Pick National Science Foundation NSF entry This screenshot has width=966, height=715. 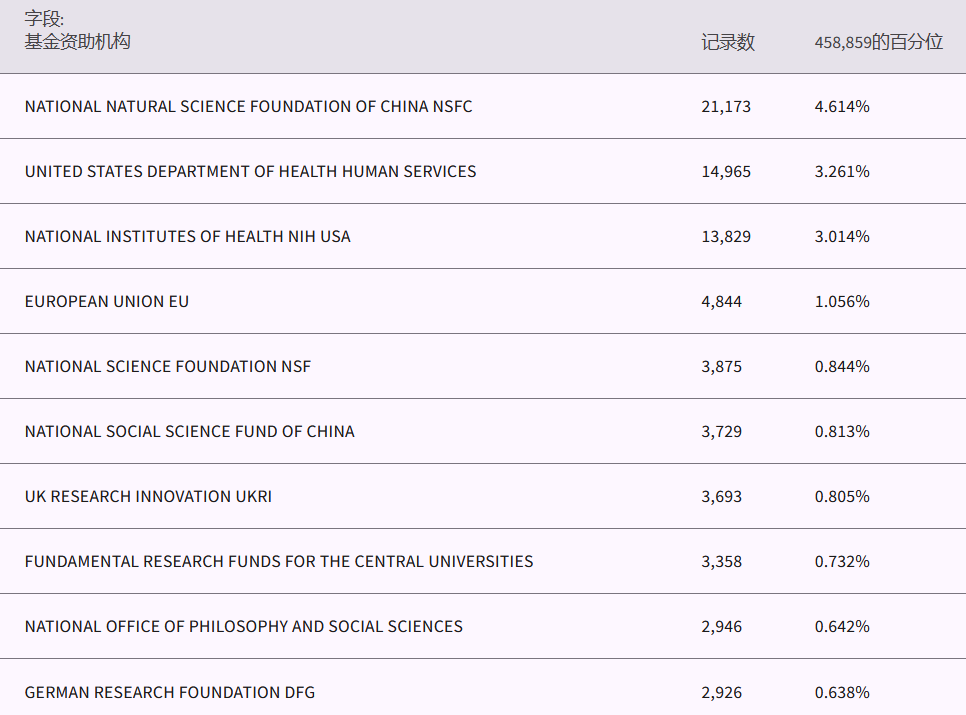(x=167, y=366)
